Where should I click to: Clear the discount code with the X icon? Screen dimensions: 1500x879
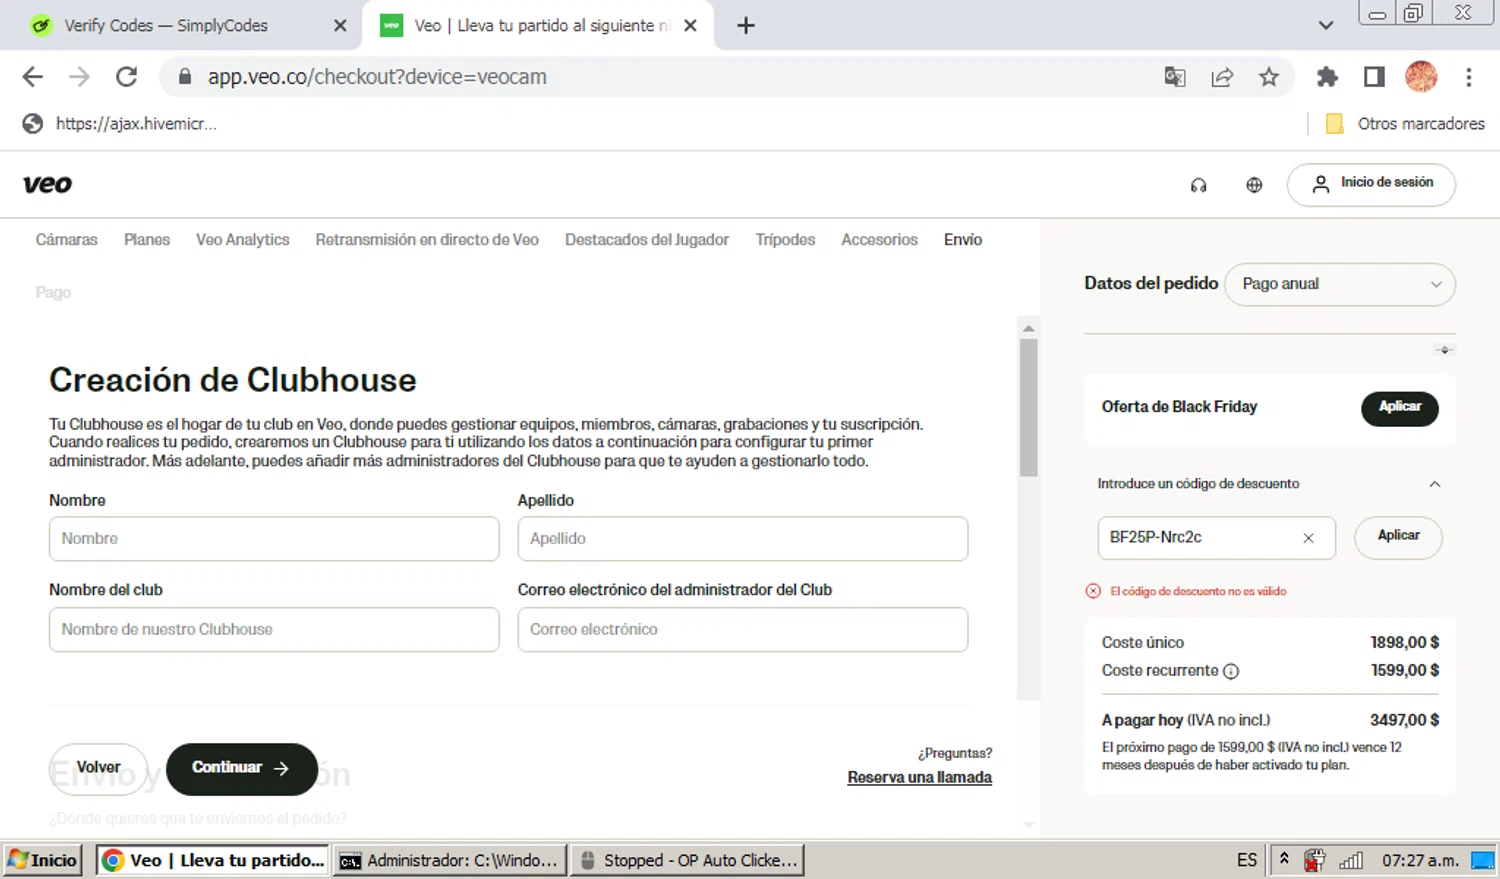click(1308, 538)
